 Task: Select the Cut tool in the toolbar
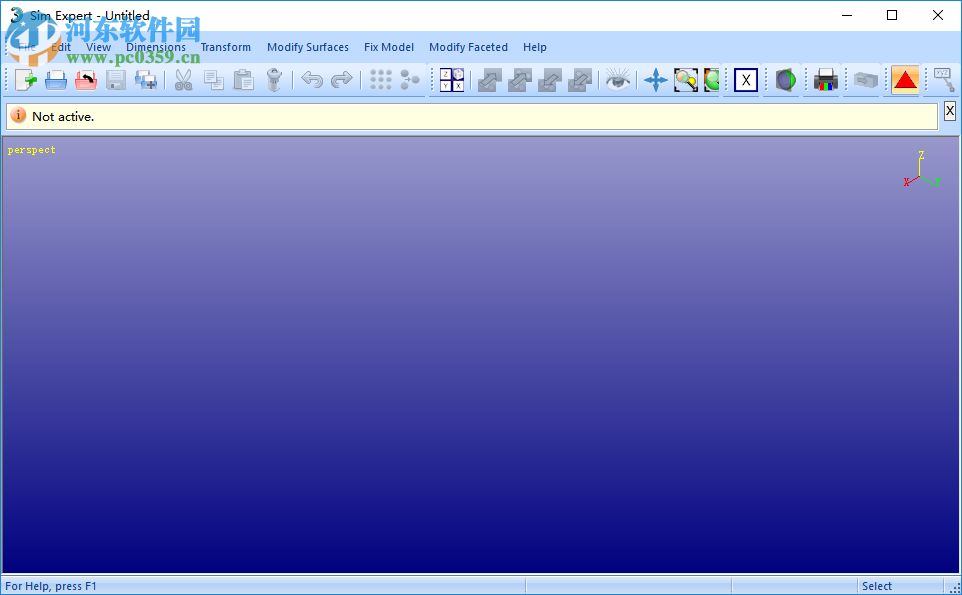183,80
